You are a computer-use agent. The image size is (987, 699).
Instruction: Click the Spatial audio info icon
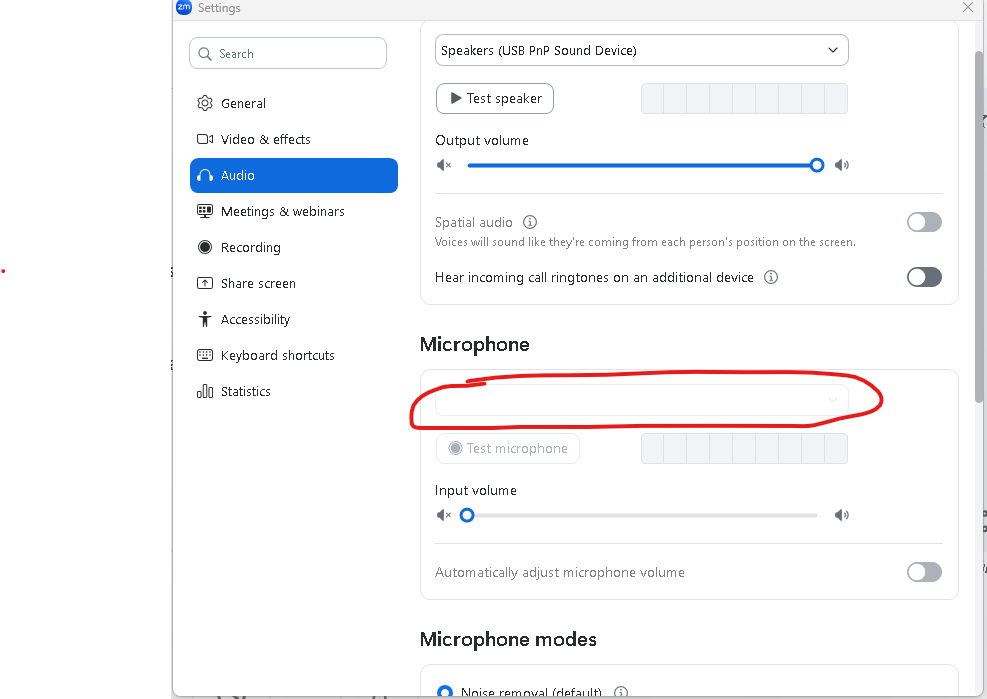point(530,222)
